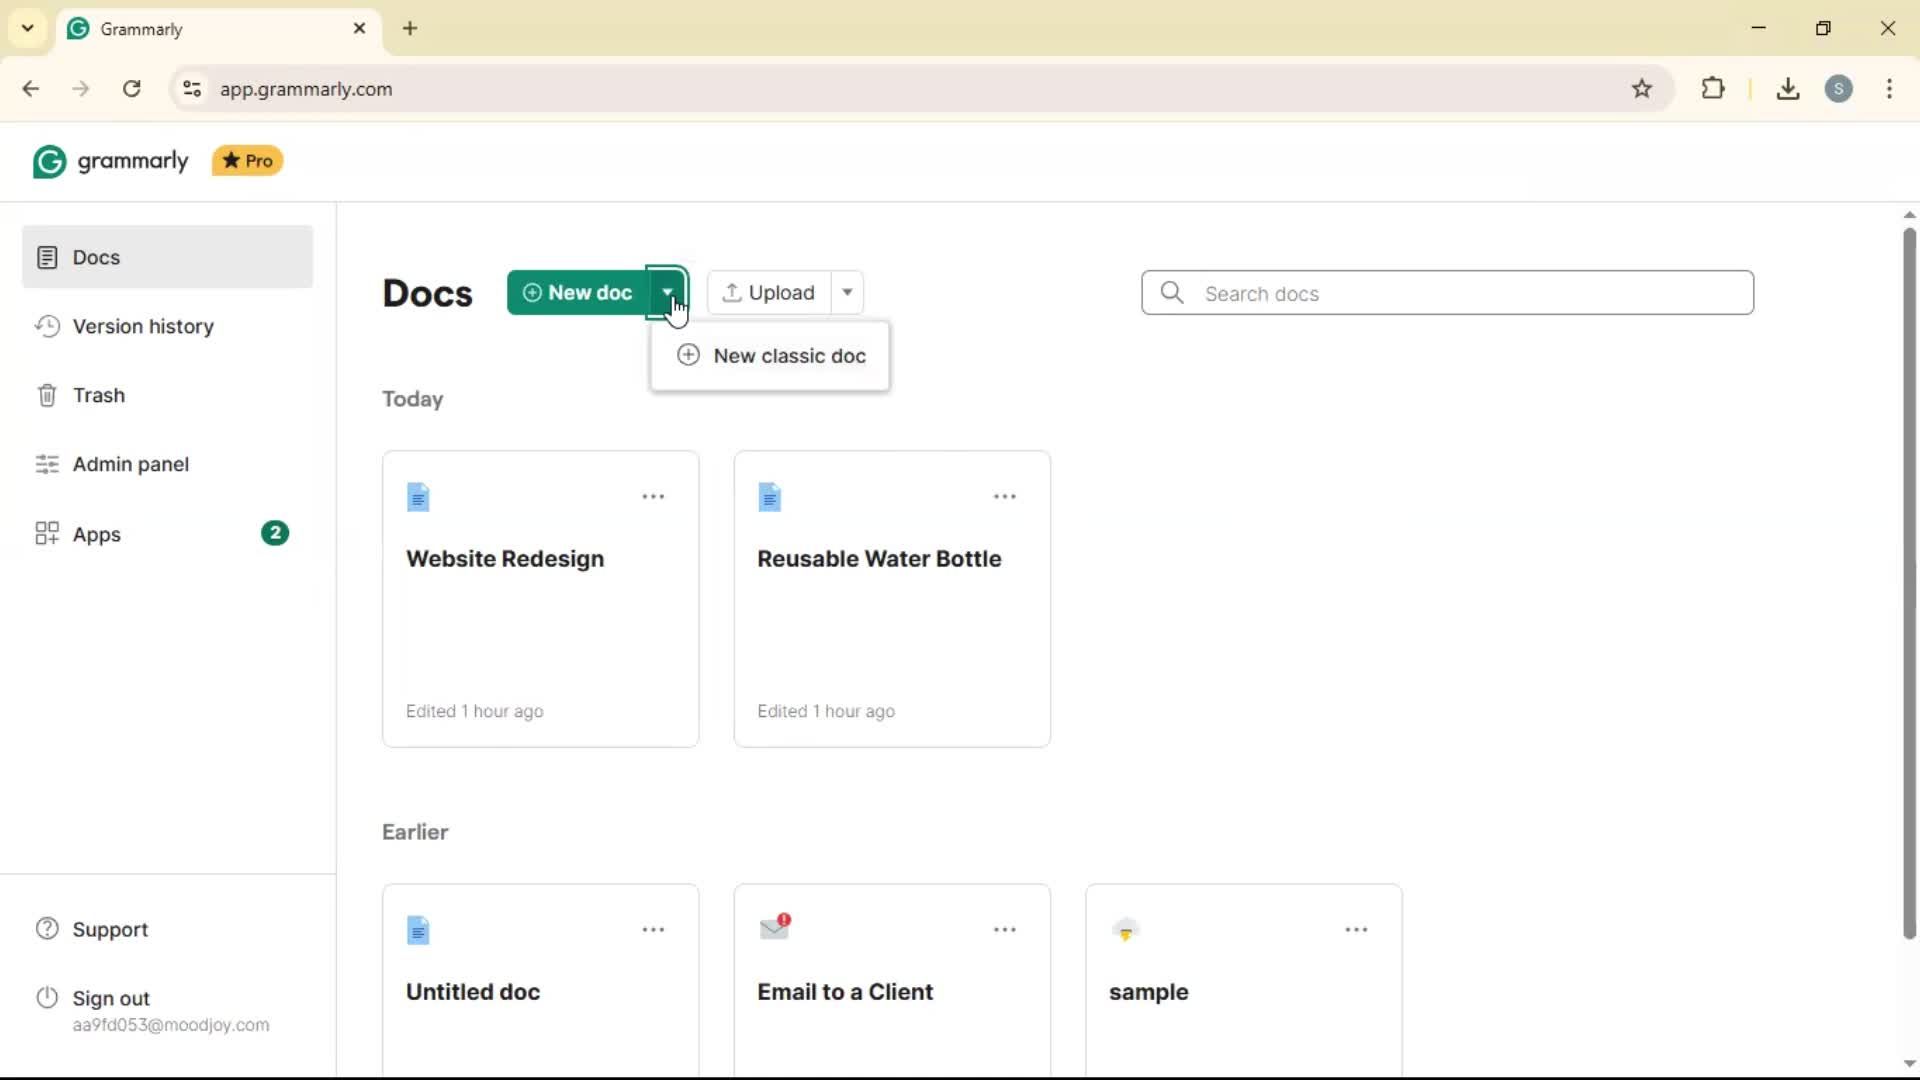Screen dimensions: 1920x1080
Task: Bookmark this tab star icon
Action: [1642, 89]
